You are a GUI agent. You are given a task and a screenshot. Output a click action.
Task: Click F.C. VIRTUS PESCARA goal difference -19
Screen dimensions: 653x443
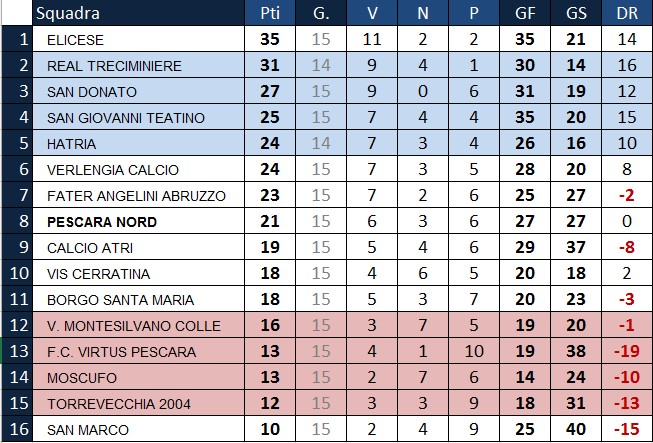[x=627, y=351]
